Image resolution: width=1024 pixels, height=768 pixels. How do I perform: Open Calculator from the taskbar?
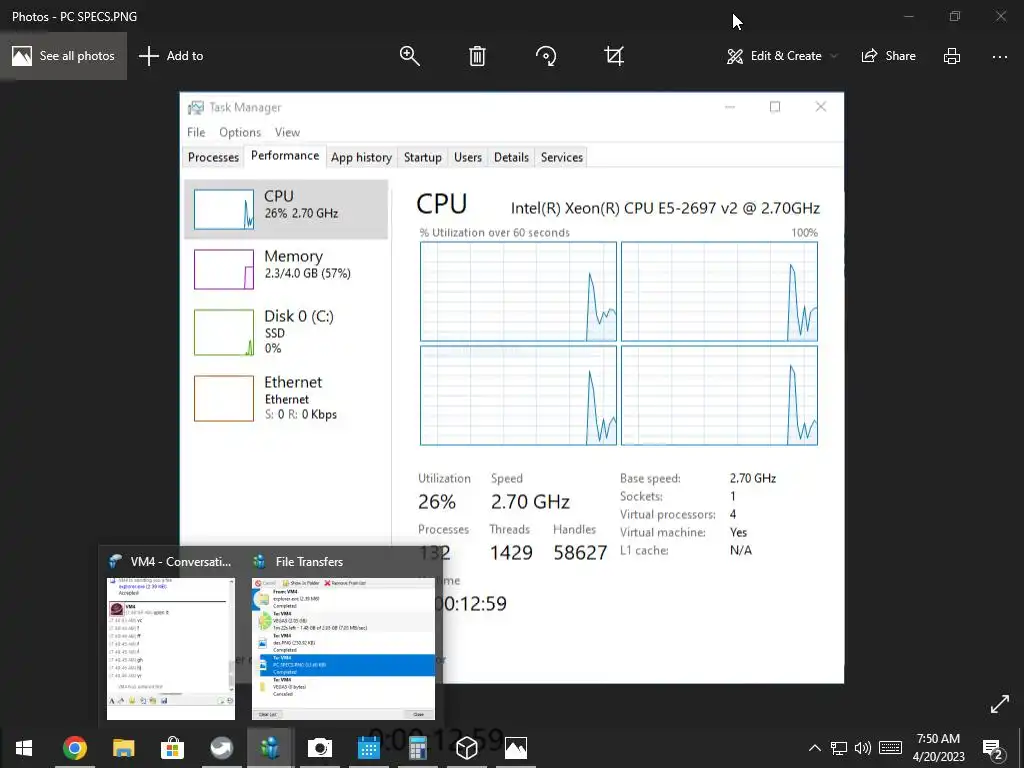[417, 748]
